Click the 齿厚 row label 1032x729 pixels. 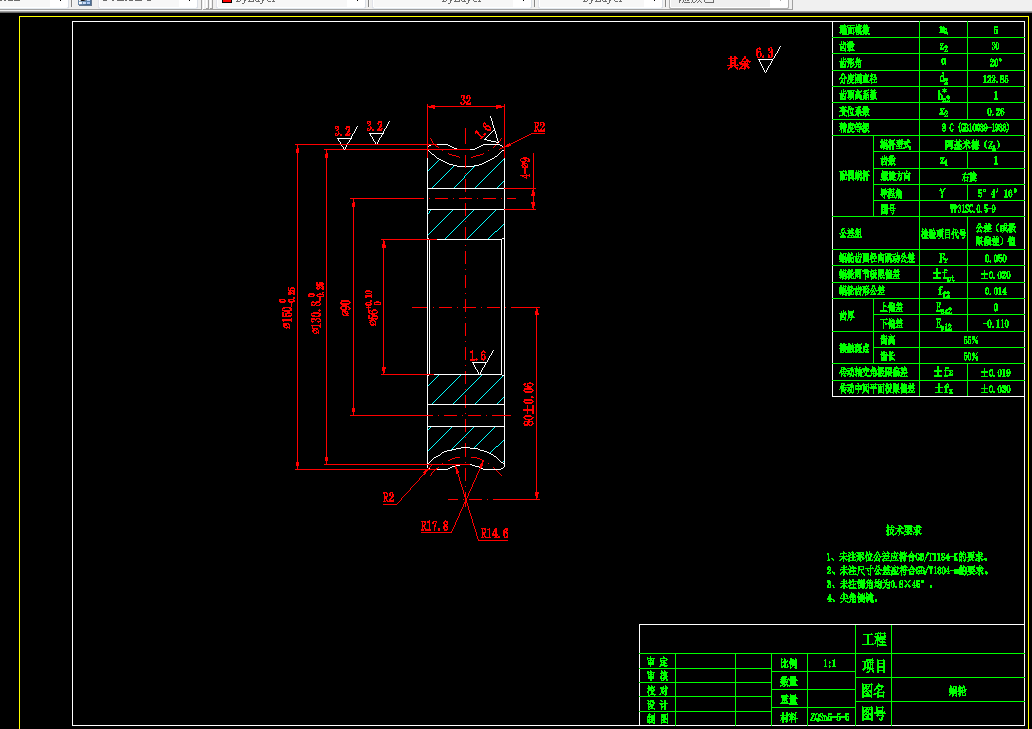846,316
